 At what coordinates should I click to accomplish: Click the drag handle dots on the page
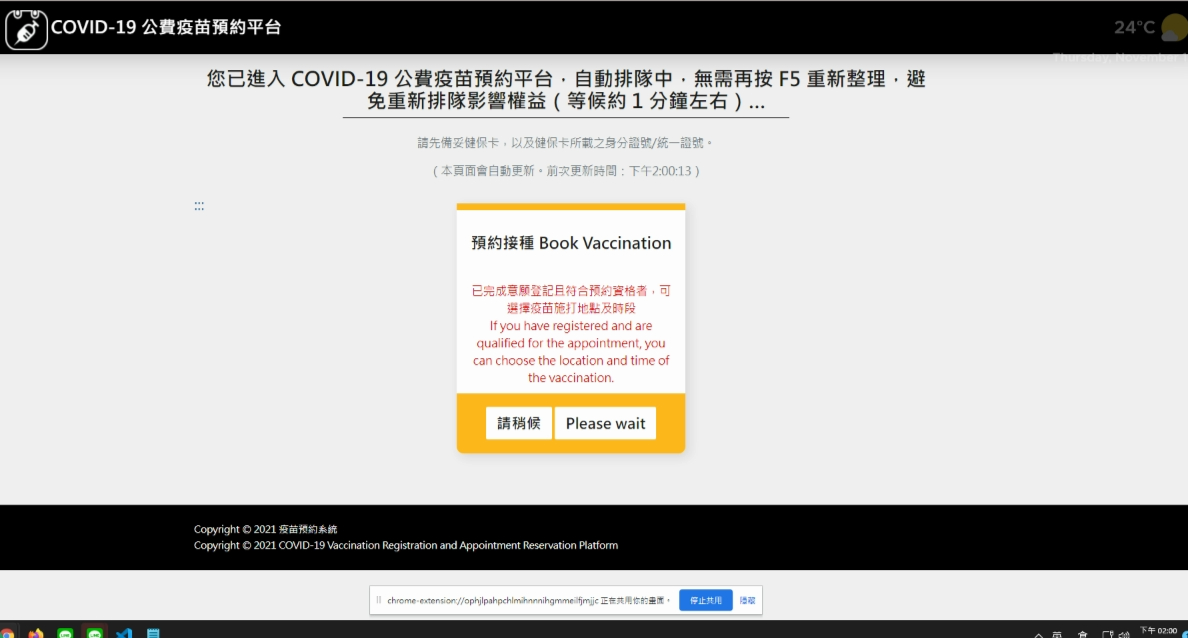(199, 205)
